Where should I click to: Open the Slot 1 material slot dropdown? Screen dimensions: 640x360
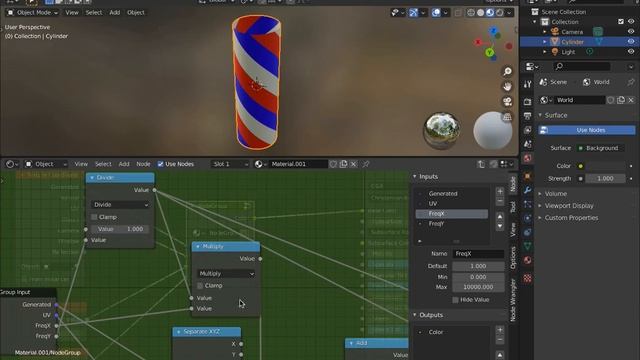[x=230, y=164]
